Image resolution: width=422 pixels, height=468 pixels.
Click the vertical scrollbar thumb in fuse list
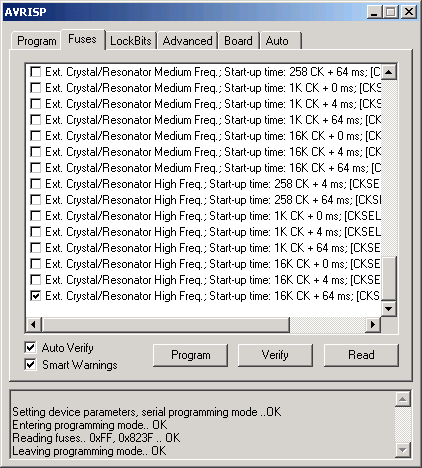click(389, 278)
